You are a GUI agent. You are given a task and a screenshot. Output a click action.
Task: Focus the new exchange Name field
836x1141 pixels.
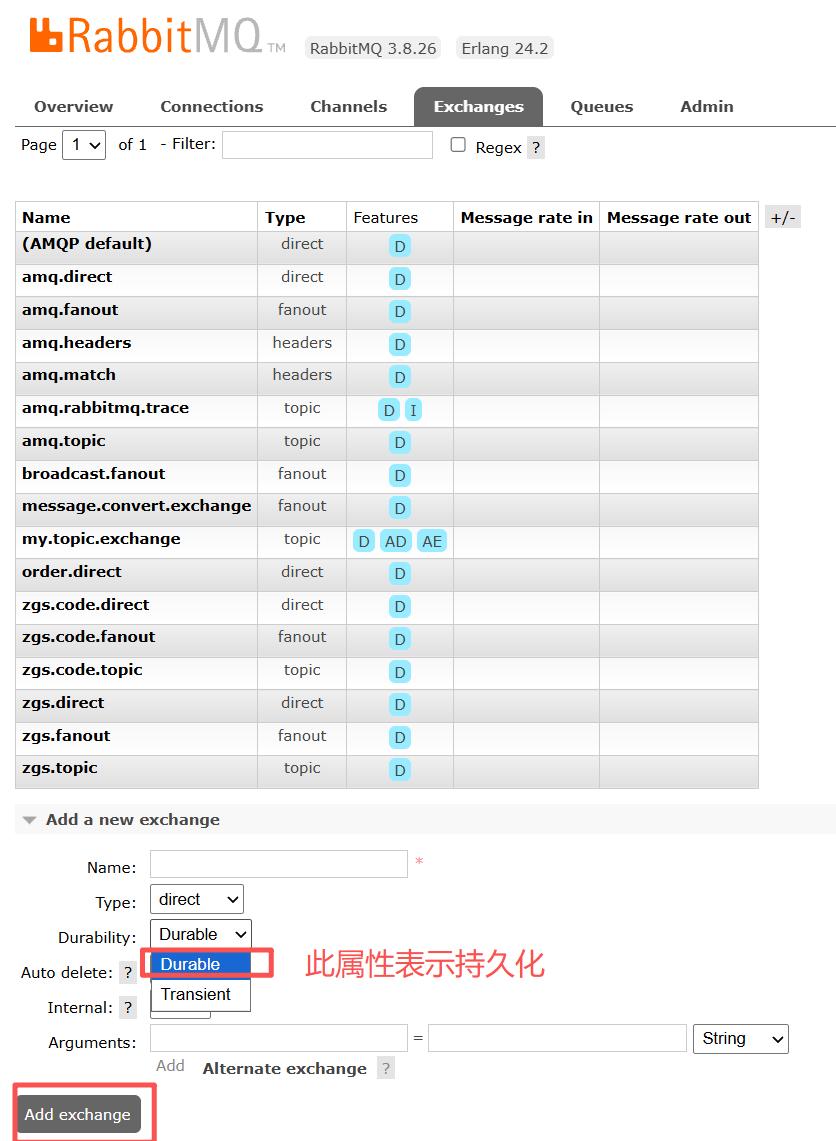279,864
